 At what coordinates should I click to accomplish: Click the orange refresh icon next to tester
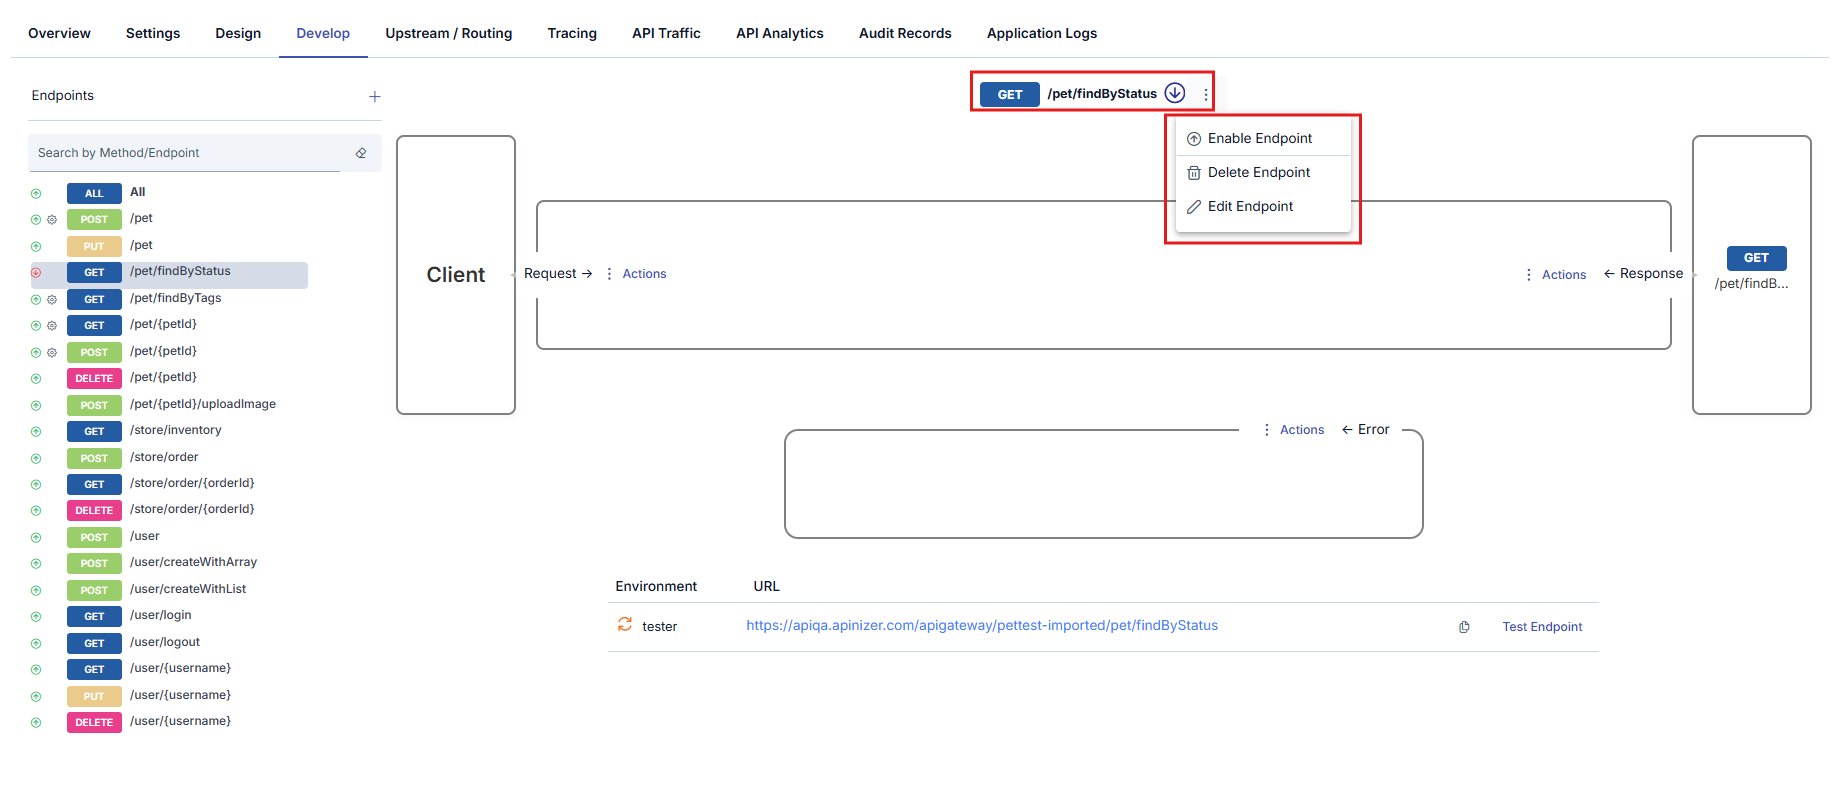point(625,625)
